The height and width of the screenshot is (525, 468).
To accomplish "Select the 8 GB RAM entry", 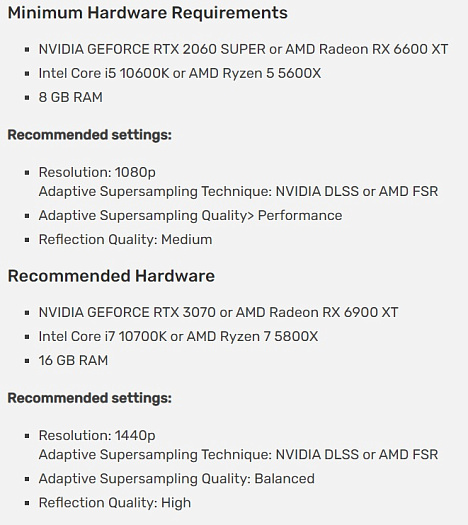I will point(71,97).
